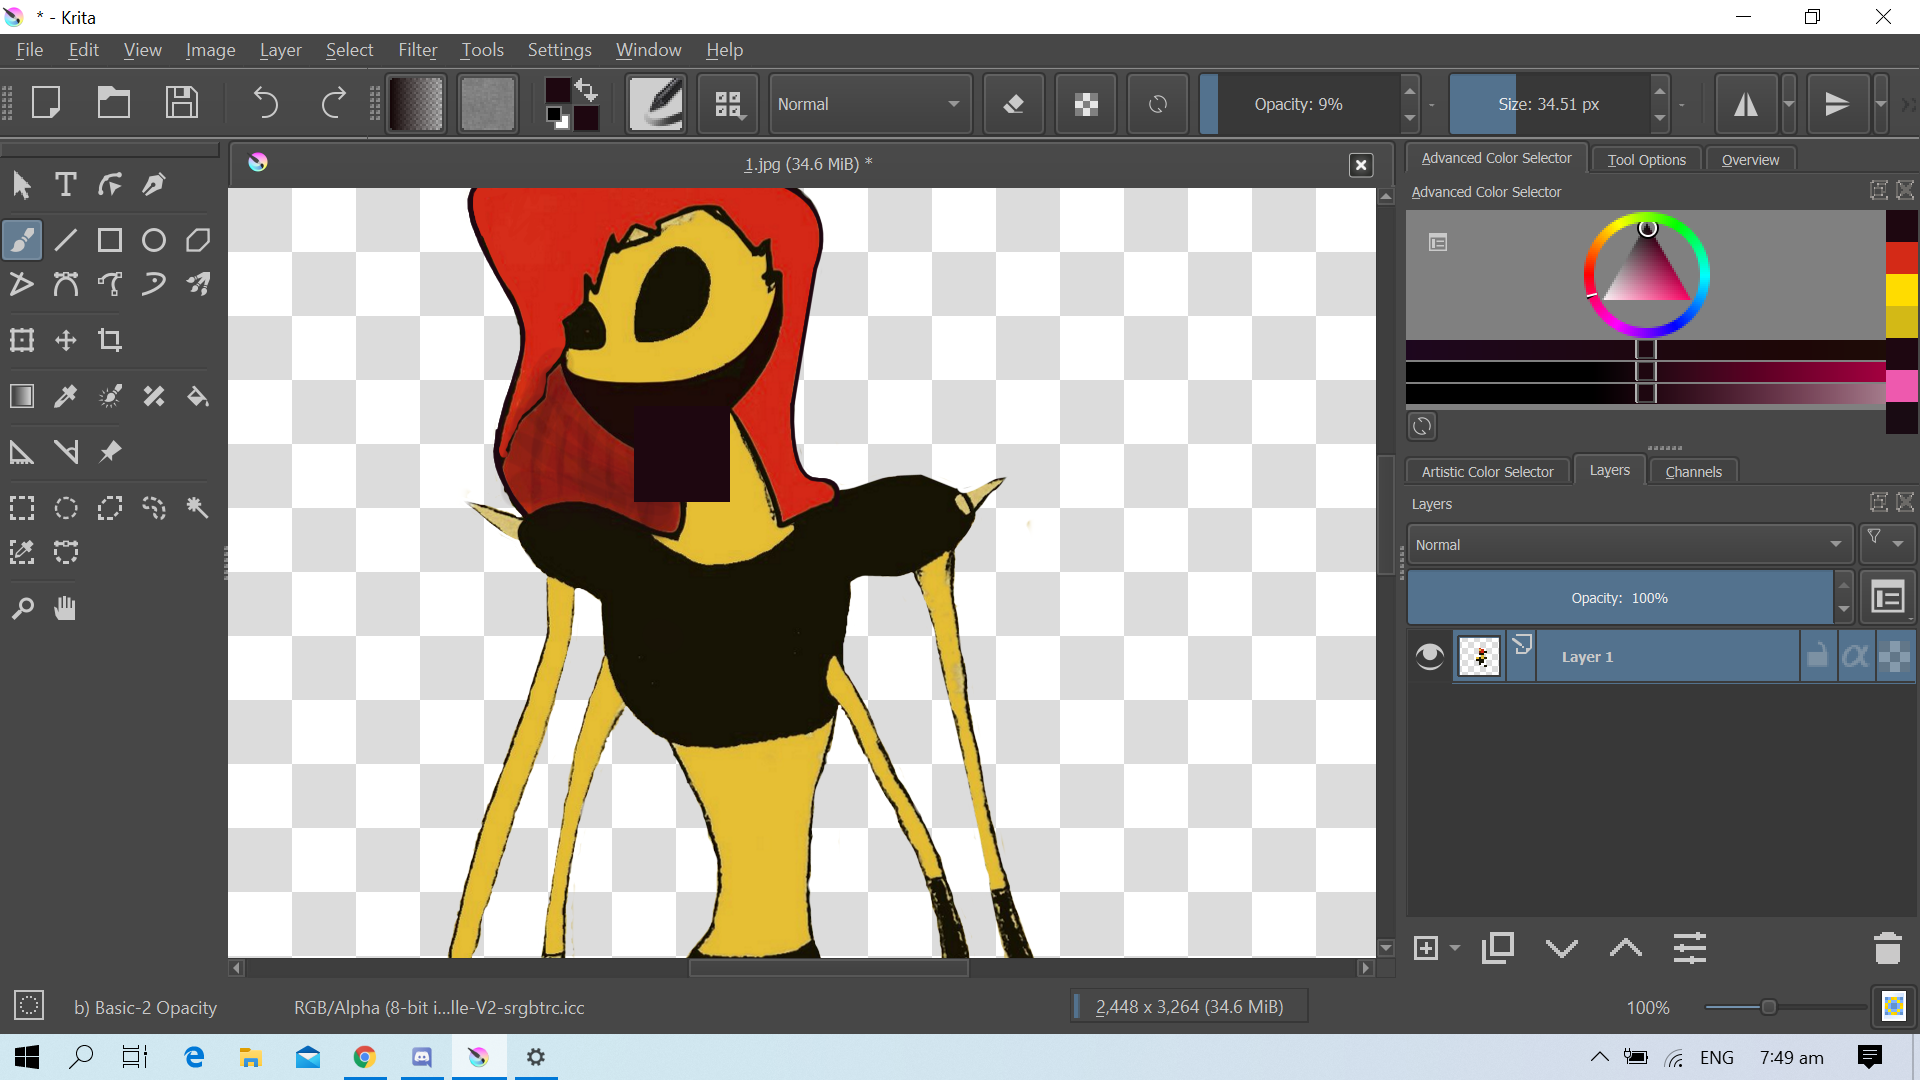Click the Redo arrow in toolbar
1920x1080 pixels.
tap(334, 103)
